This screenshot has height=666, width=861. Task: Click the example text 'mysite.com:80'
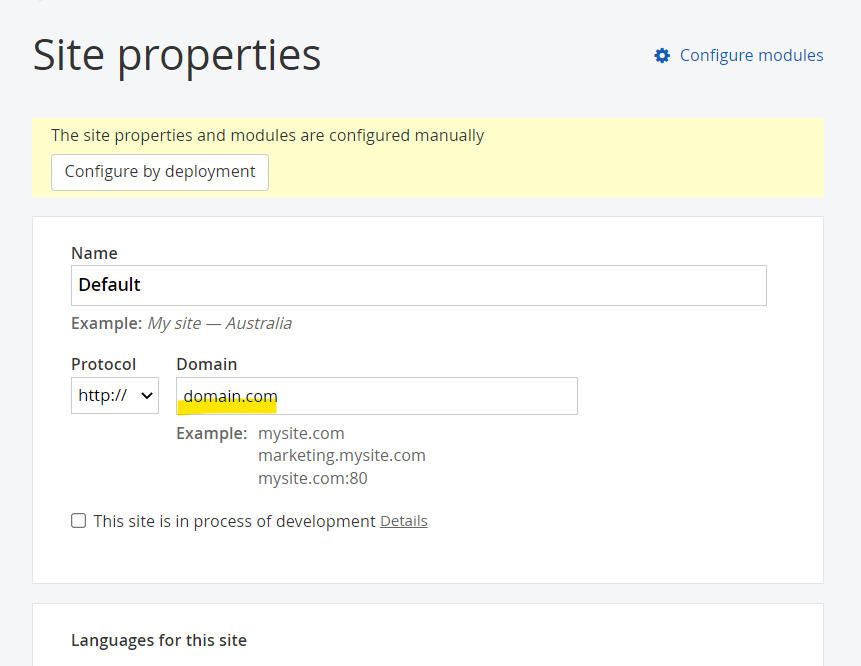312,478
